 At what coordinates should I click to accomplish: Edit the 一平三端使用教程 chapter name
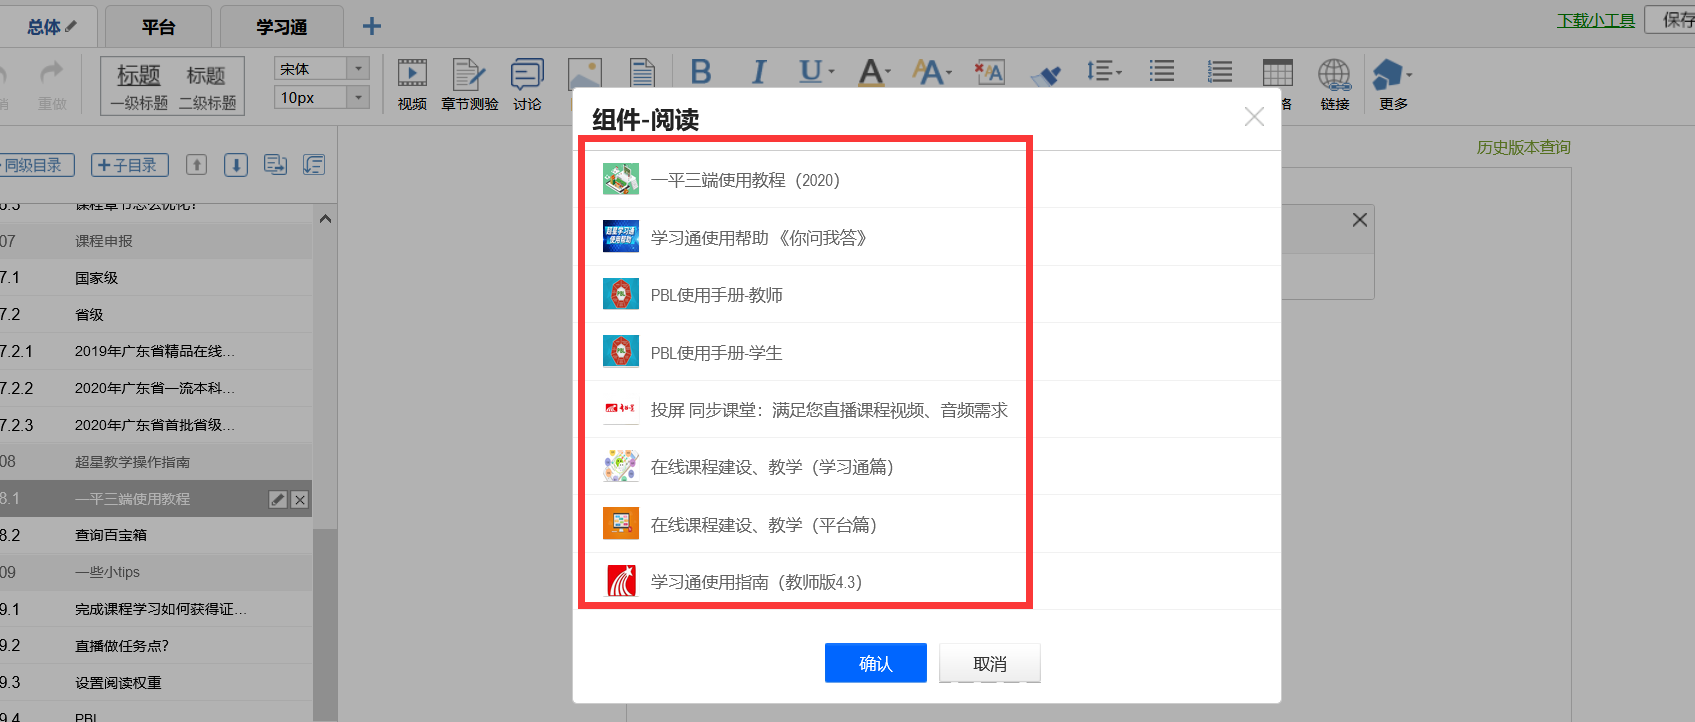click(278, 499)
